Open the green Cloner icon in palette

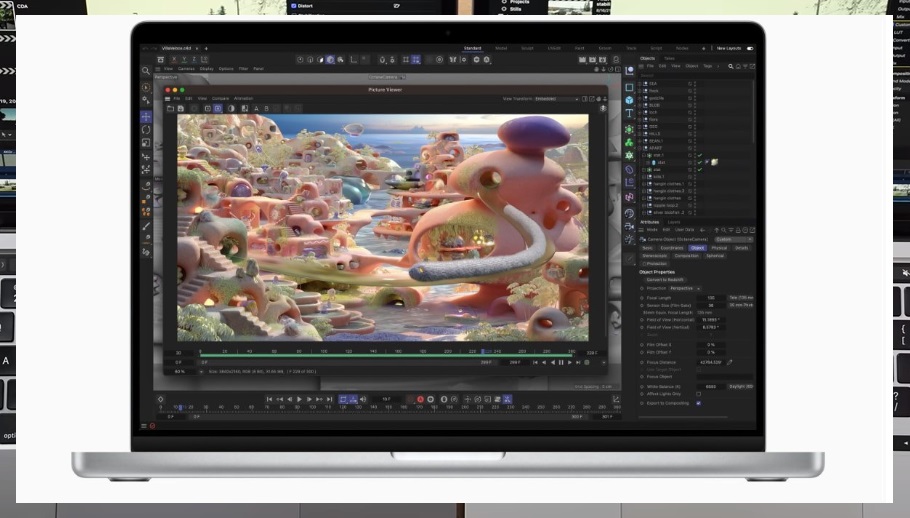(x=629, y=142)
